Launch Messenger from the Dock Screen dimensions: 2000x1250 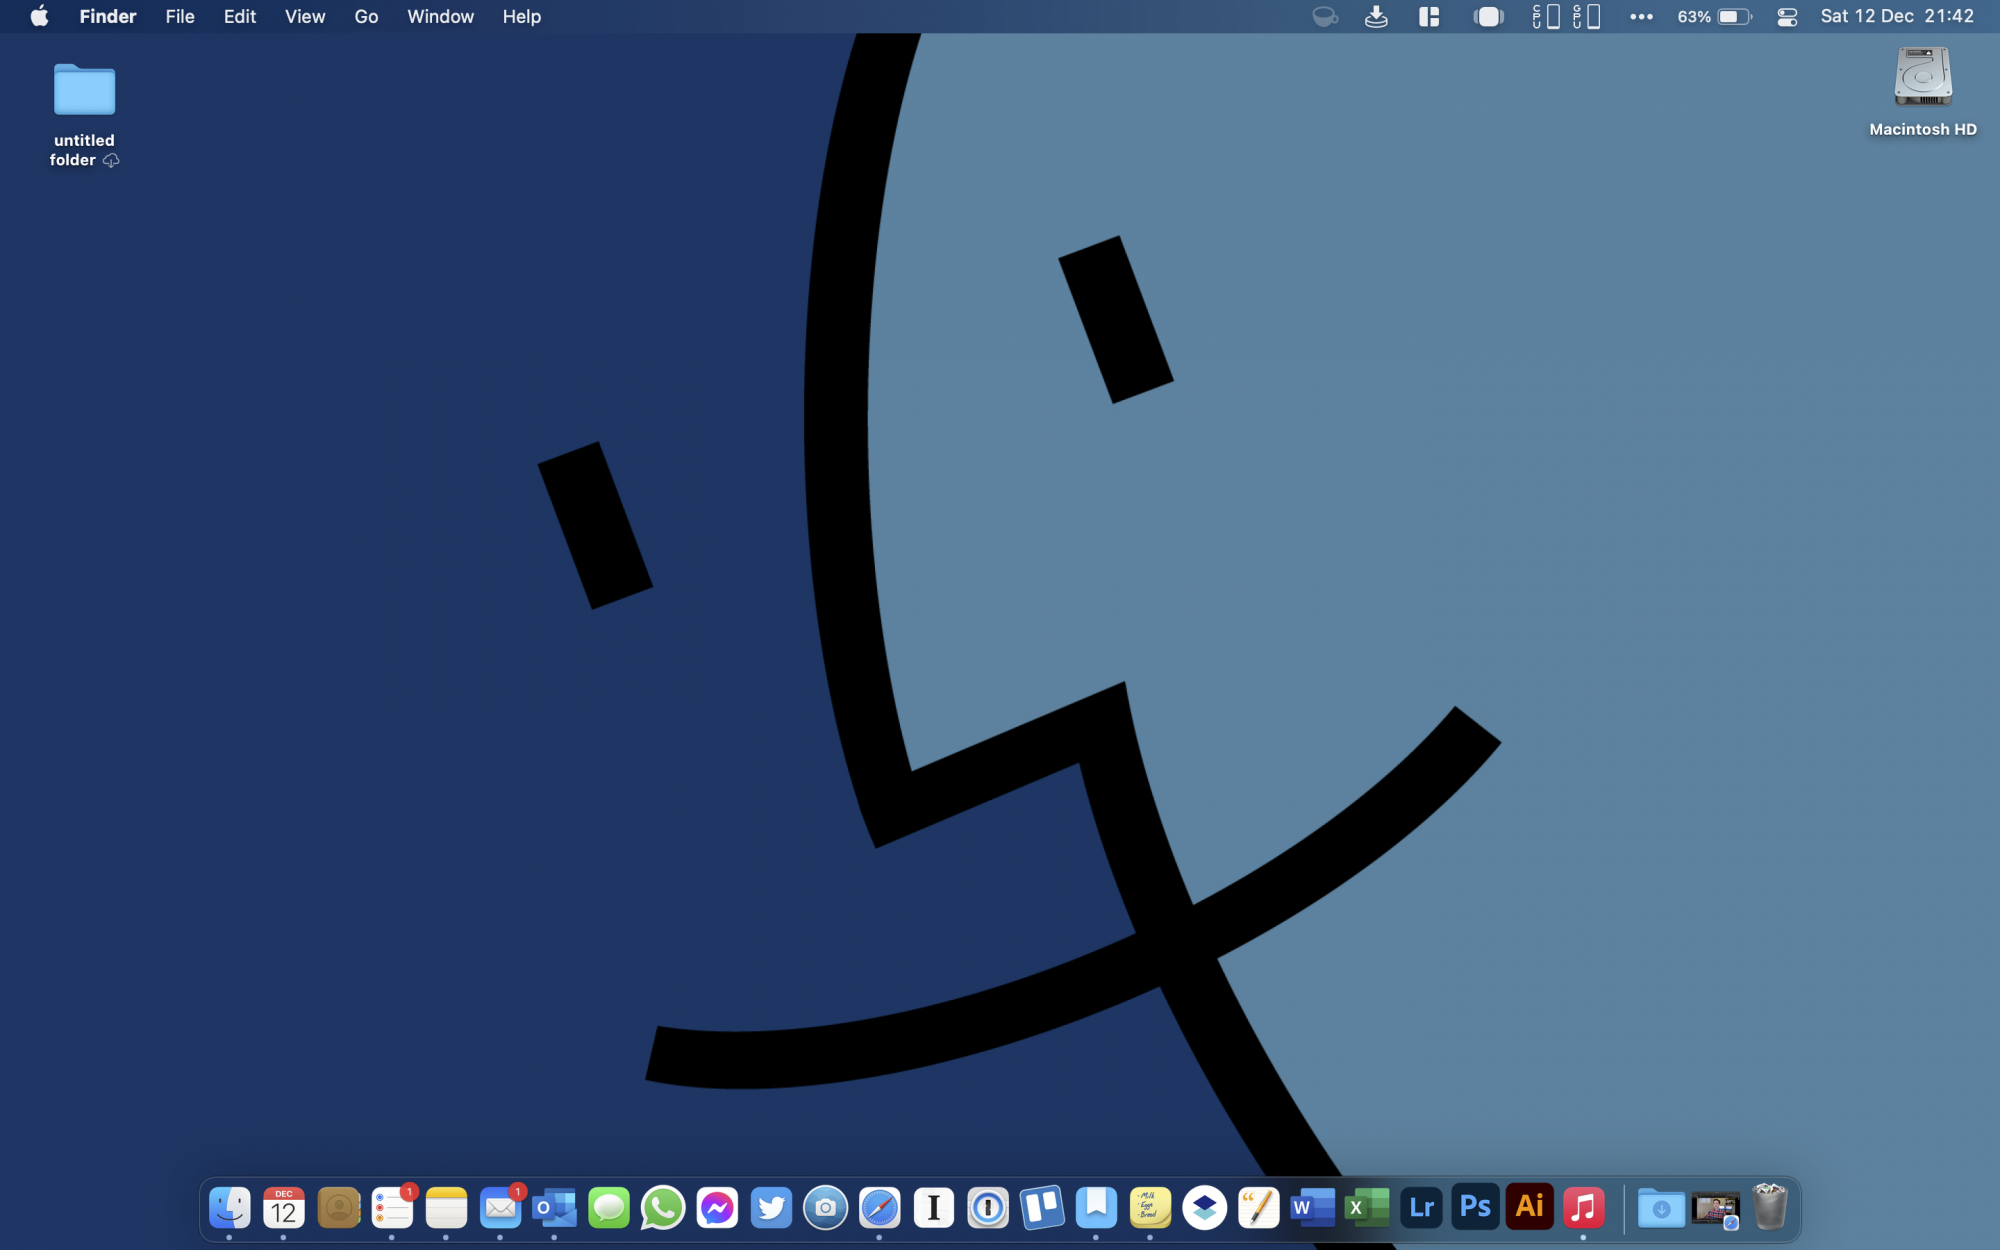(717, 1208)
